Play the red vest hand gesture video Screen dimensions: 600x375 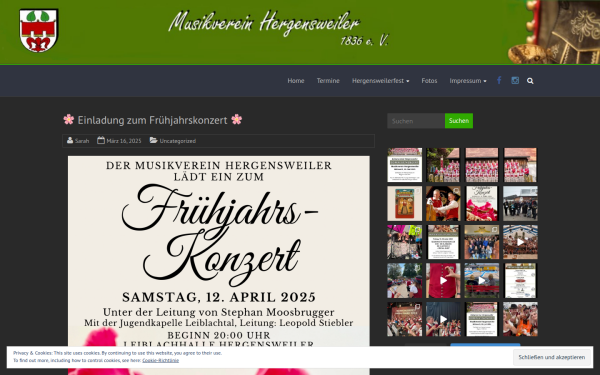(443, 280)
